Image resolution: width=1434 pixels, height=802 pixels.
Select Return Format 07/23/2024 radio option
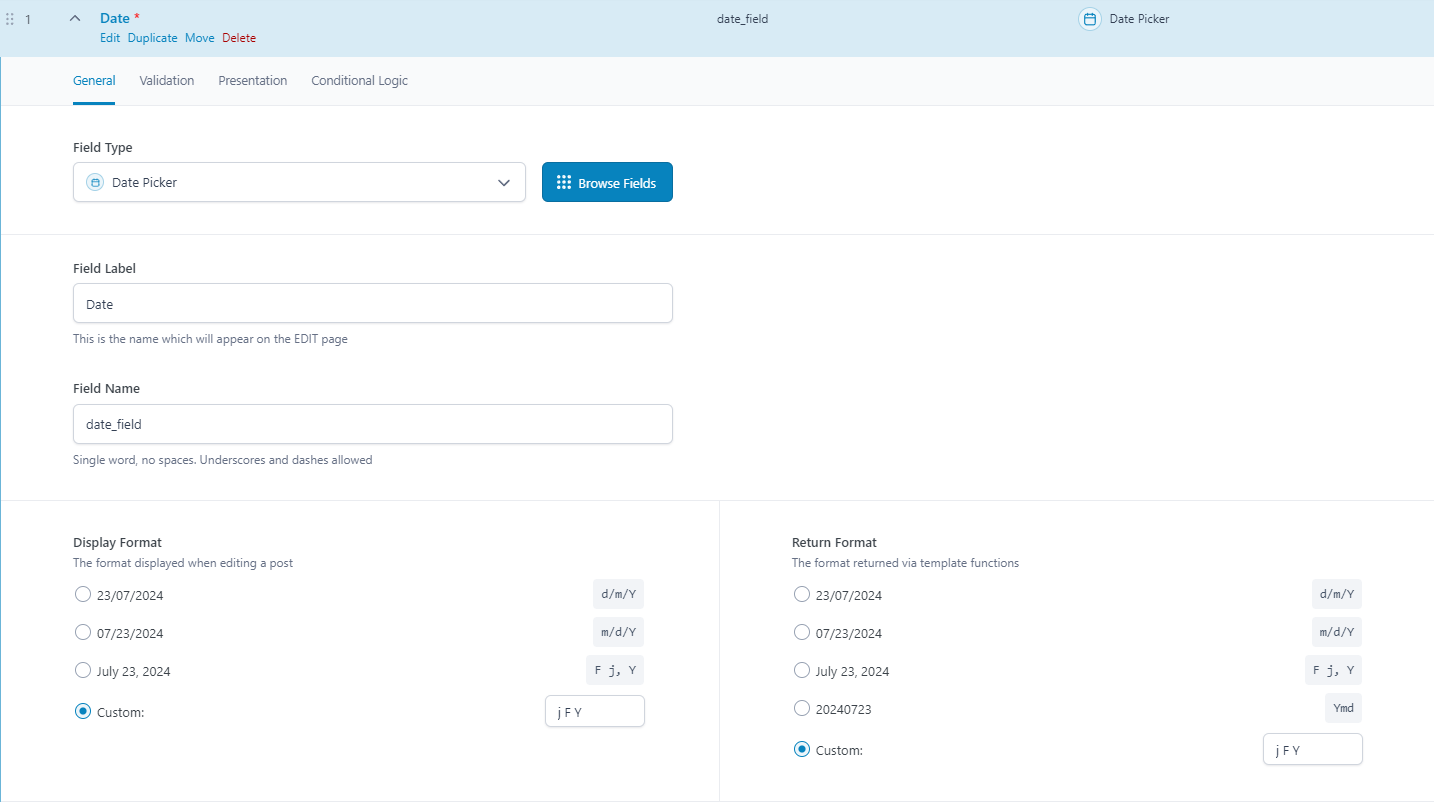coord(802,633)
